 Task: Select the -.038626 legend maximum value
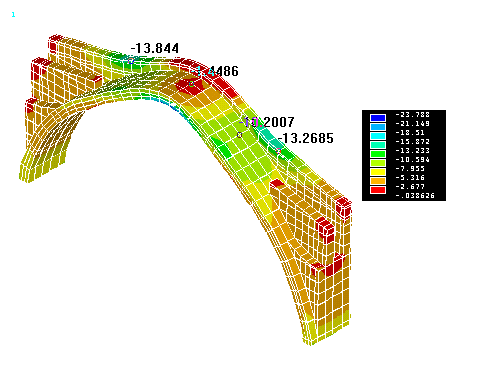tap(415, 196)
